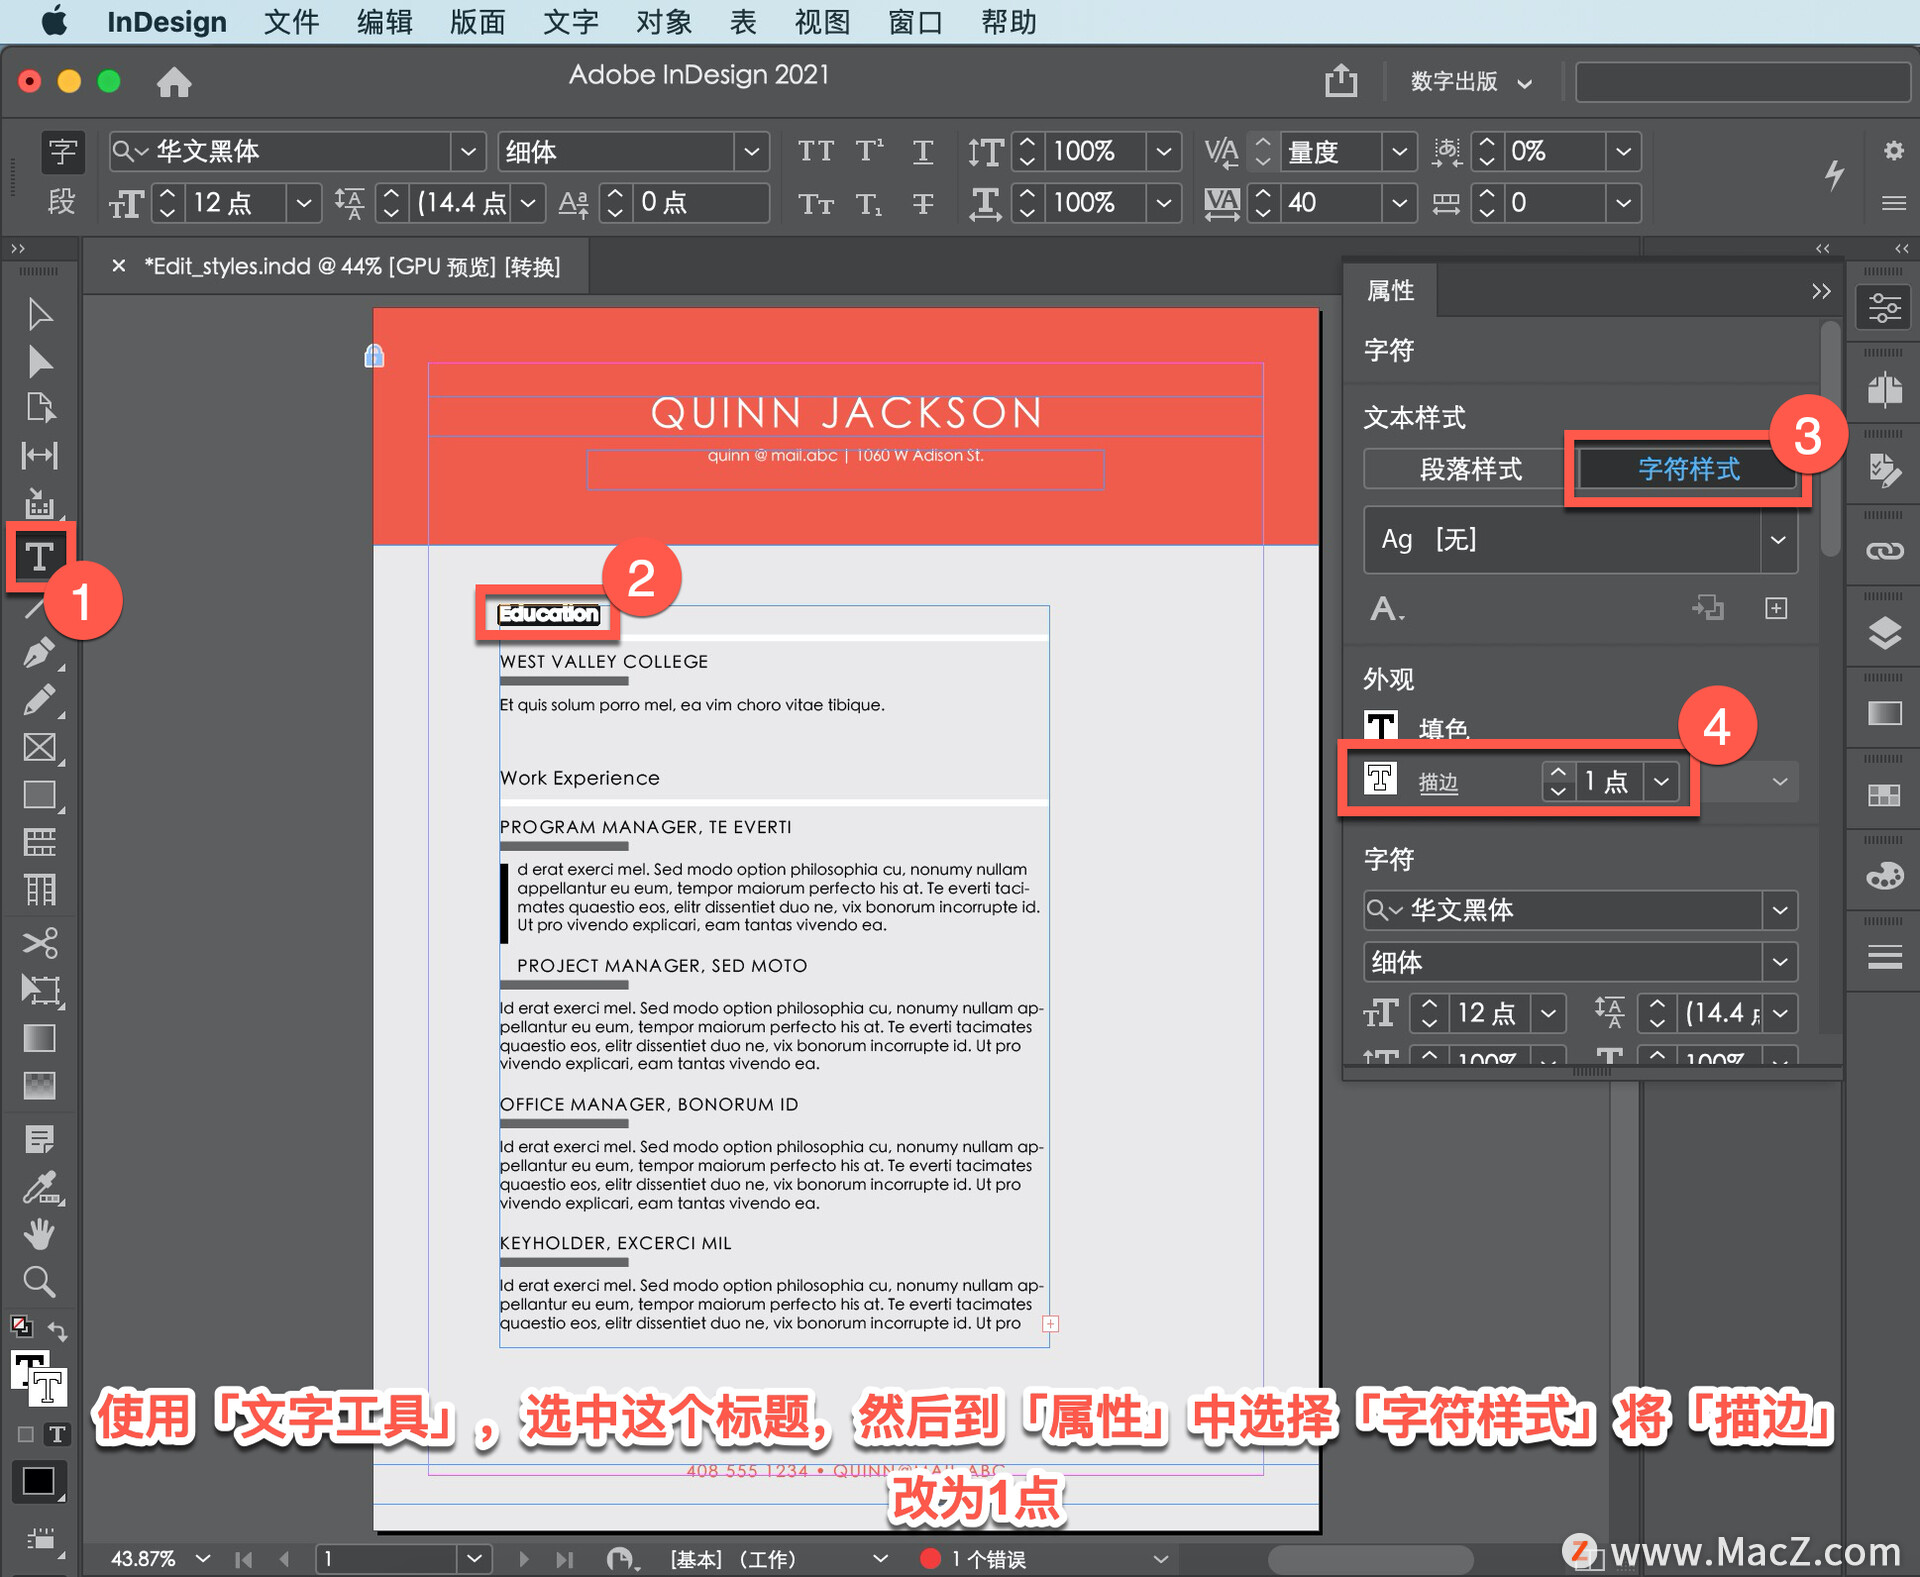Select the Hand tool
The width and height of the screenshot is (1920, 1577).
pyautogui.click(x=40, y=1235)
